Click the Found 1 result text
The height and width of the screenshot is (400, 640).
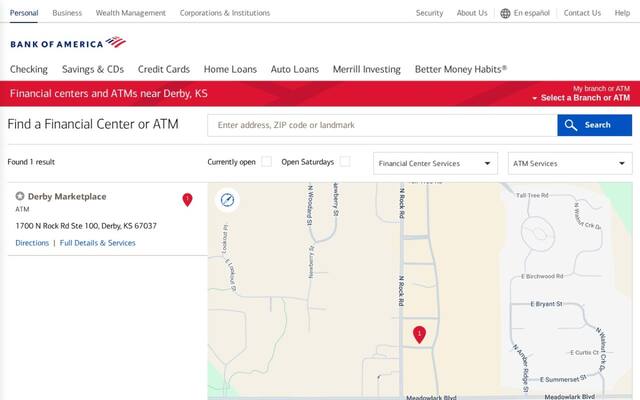(x=31, y=162)
